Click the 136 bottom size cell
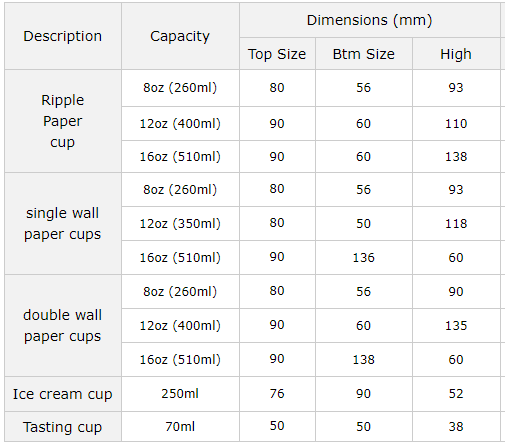 point(364,257)
